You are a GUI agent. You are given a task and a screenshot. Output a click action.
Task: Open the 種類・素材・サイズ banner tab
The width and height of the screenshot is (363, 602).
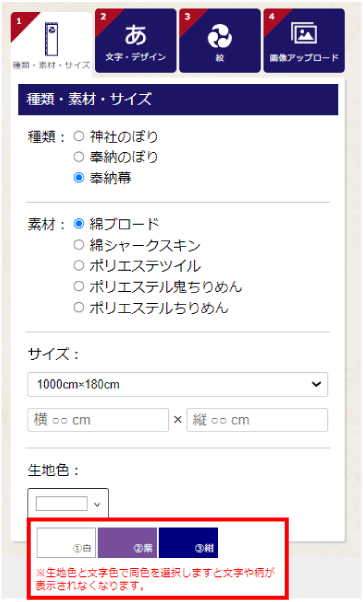(x=51, y=43)
